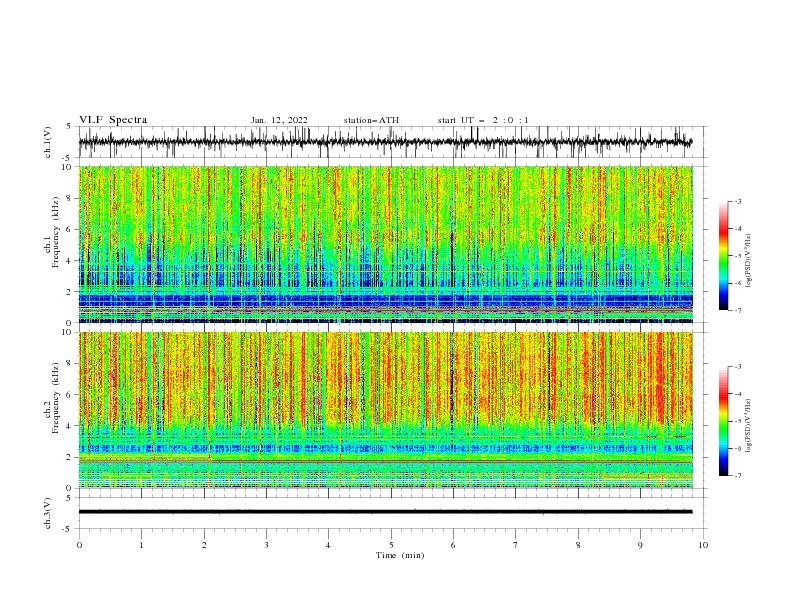Screen dimensions: 792x612
Task: Click the '-3' label on ch.1 colorbar
Action: pyautogui.click(x=737, y=201)
